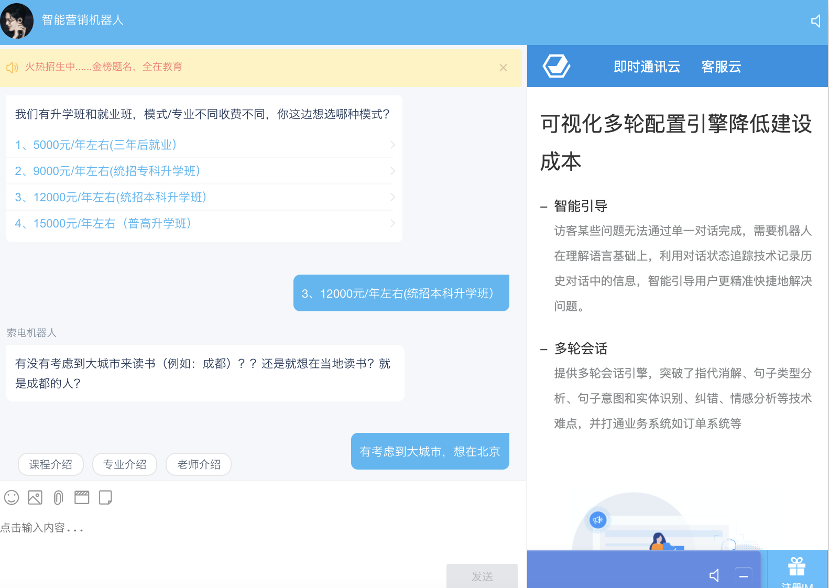Click the robot avatar in header
The image size is (830, 588).
(x=17, y=20)
